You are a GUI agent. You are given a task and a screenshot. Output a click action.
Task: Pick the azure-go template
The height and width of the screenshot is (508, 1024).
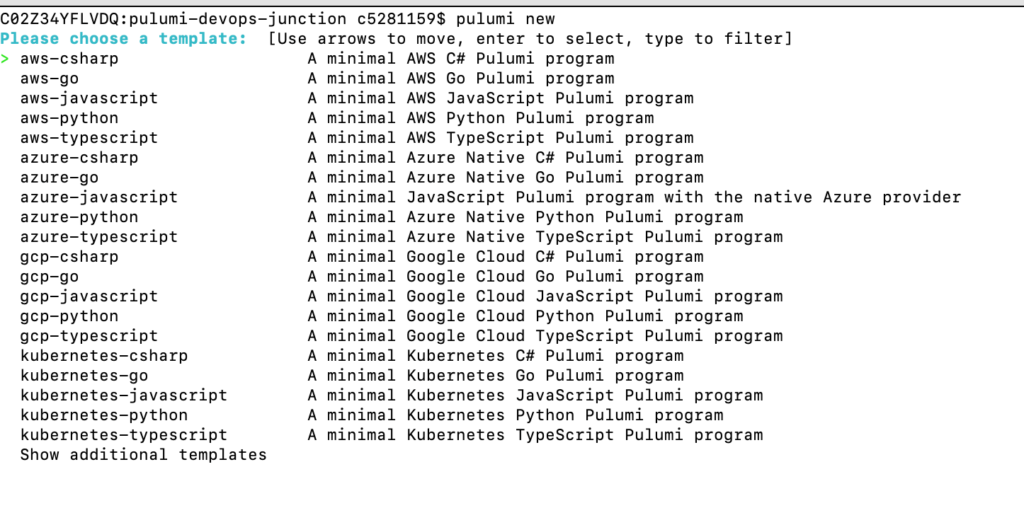click(362, 178)
